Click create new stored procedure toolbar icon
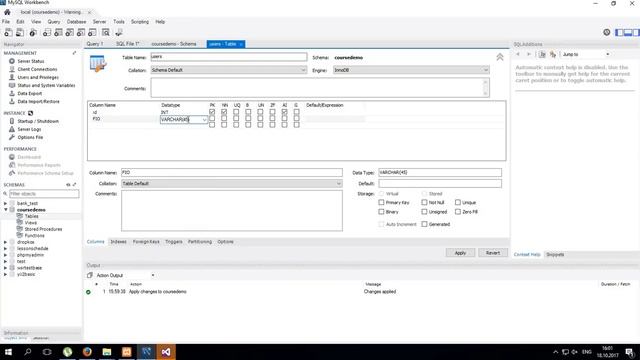Screen dimensions: 640x360 [81, 33]
